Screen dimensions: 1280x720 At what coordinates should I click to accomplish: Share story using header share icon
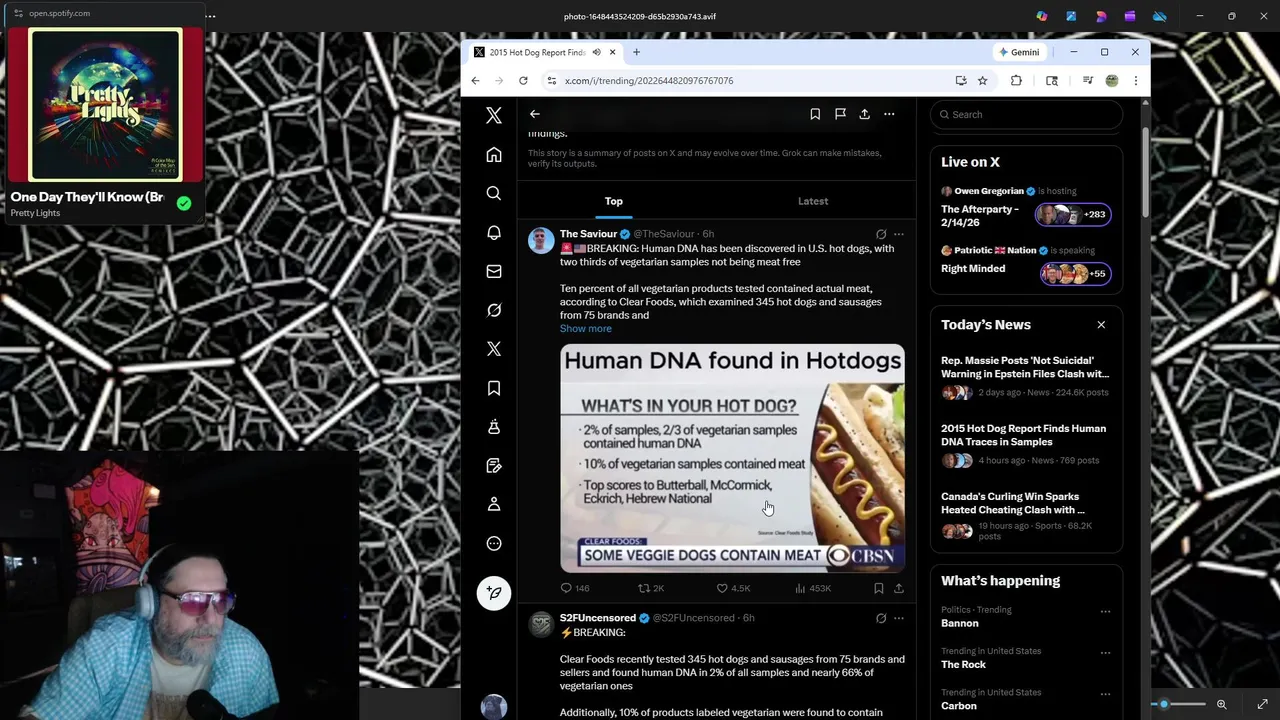864,114
